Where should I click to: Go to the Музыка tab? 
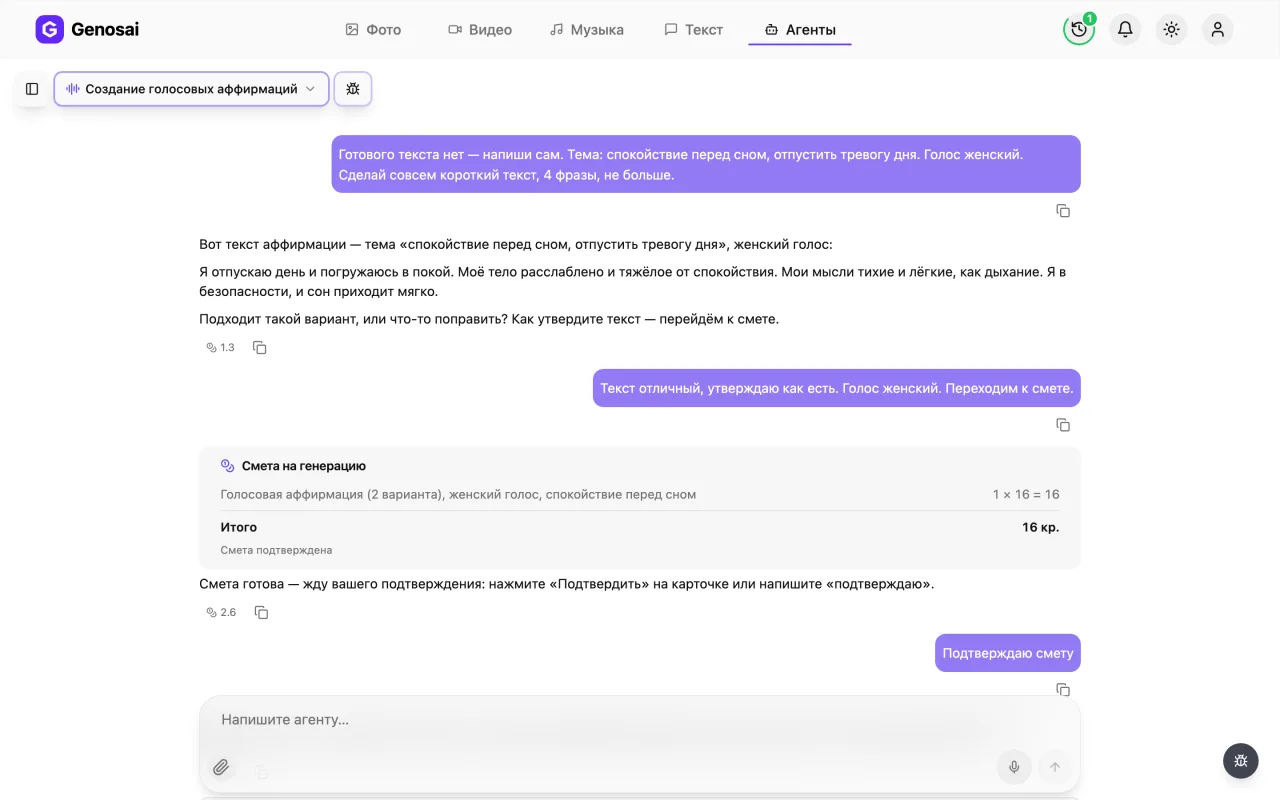(587, 30)
